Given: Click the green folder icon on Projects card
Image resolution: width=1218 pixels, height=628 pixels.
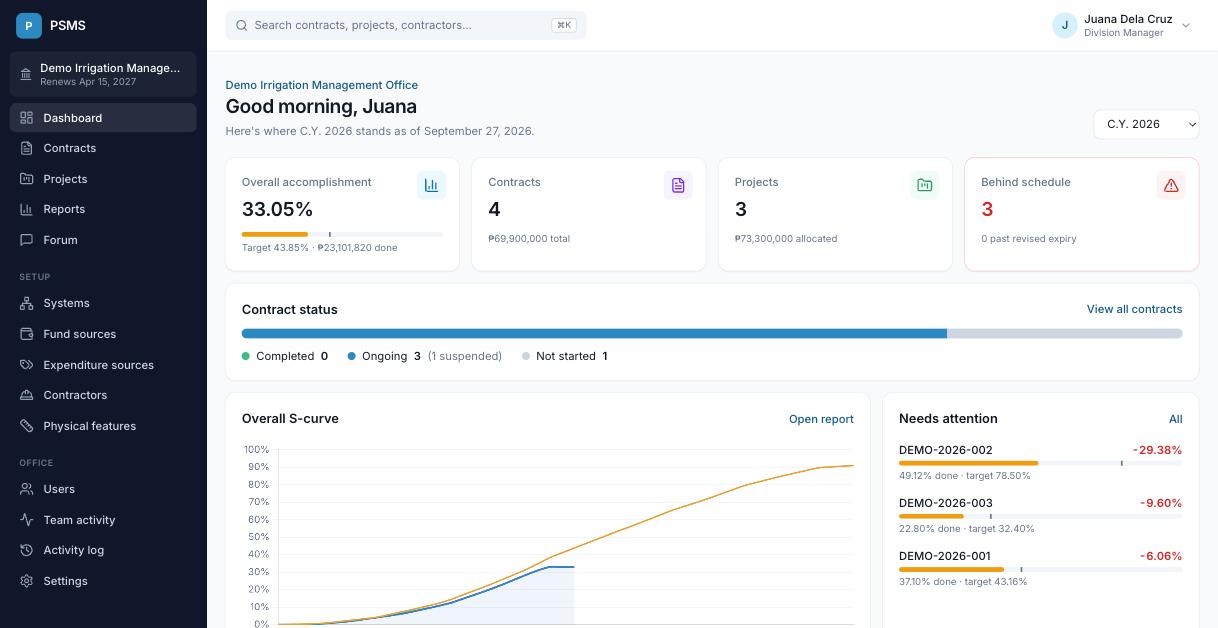Looking at the screenshot, I should (x=924, y=185).
